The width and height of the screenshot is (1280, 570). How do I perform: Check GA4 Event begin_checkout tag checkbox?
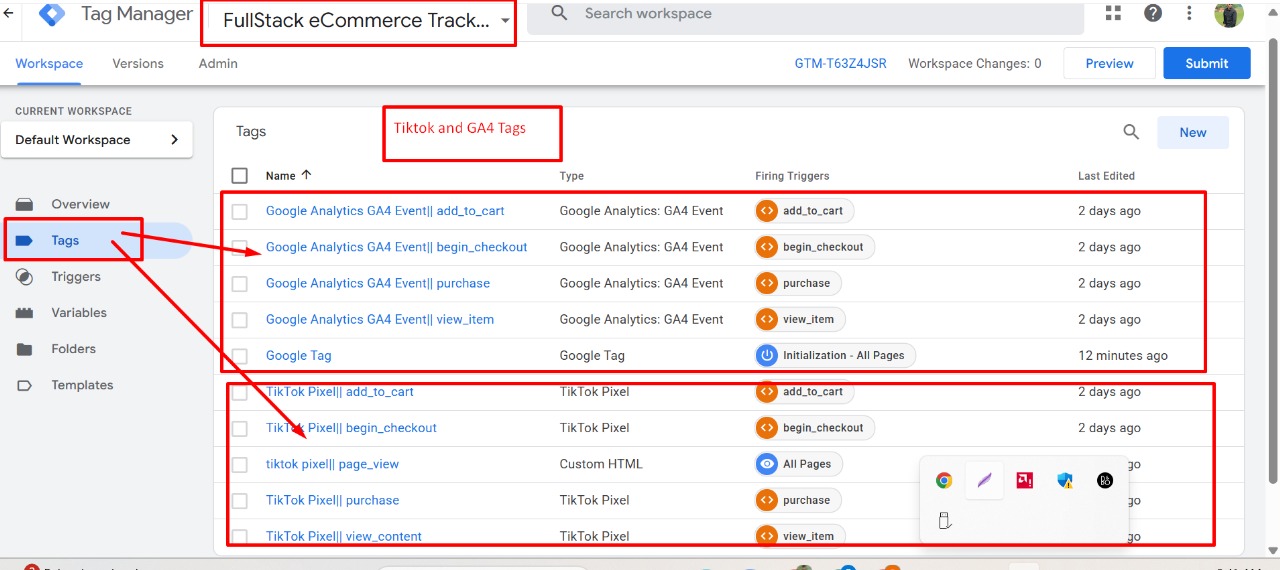point(239,247)
